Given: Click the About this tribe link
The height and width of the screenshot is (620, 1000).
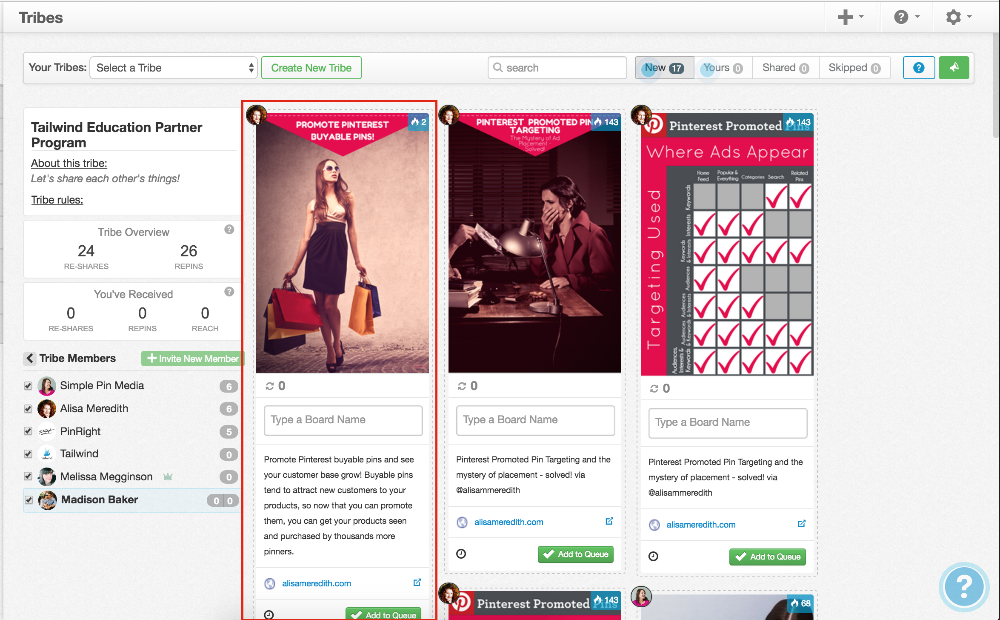Looking at the screenshot, I should tap(69, 163).
